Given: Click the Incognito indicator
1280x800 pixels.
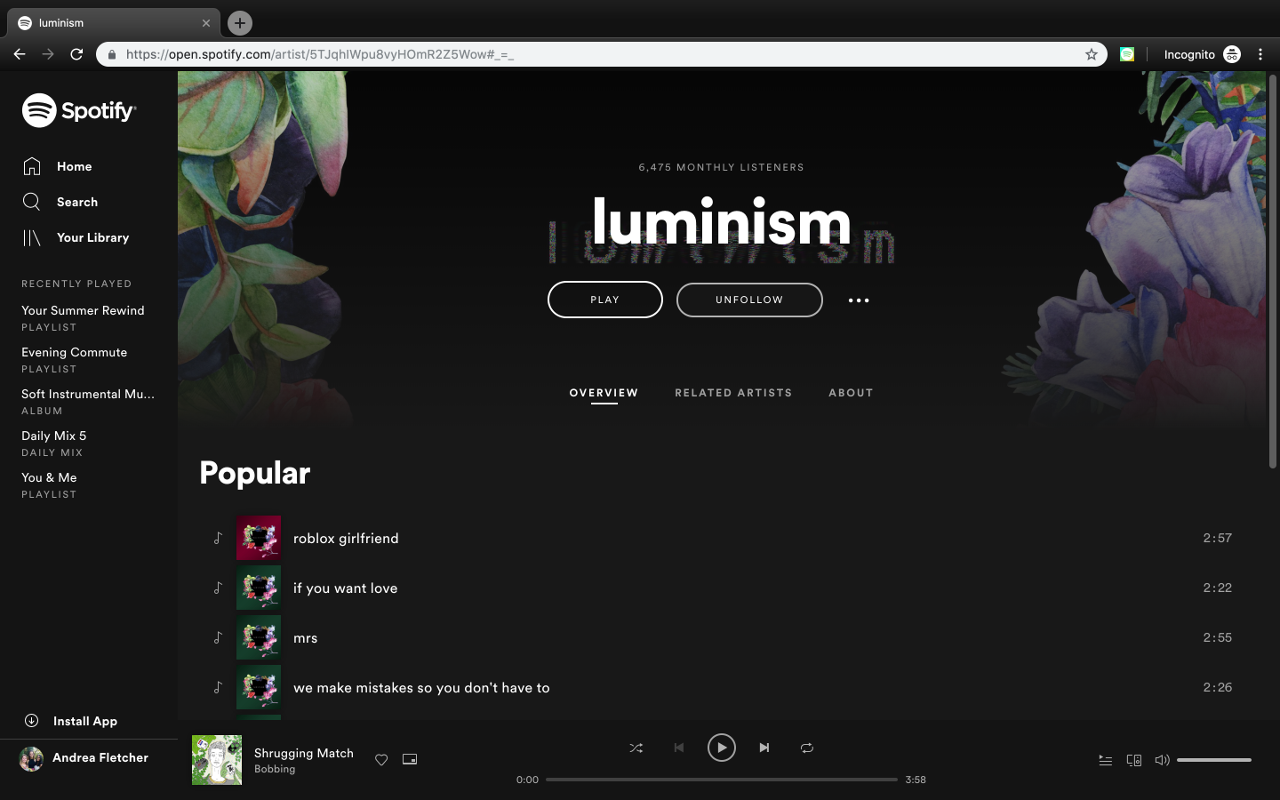Looking at the screenshot, I should tap(1202, 54).
